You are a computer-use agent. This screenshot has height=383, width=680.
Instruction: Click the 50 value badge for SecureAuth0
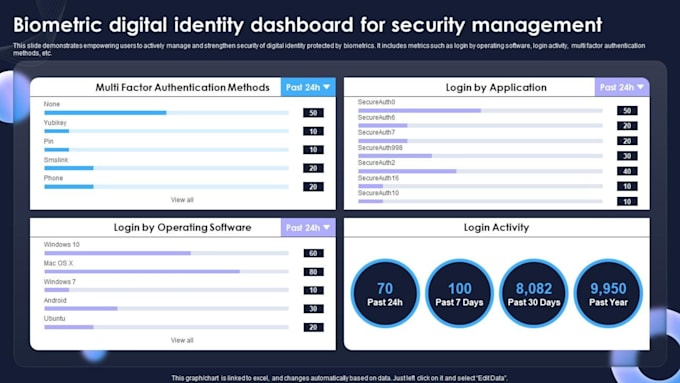(x=627, y=111)
